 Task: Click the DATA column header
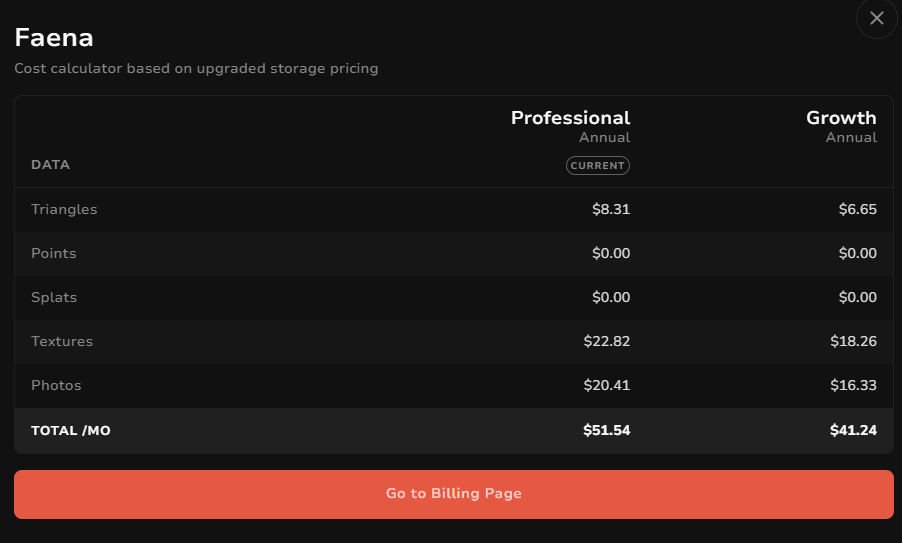click(51, 165)
